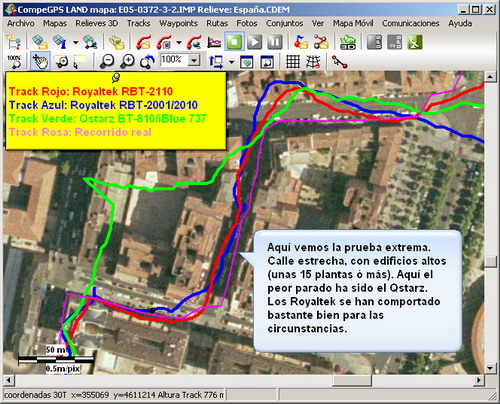The width and height of the screenshot is (500, 404).
Task: Click the open waypoints flag icon
Action: (x=301, y=42)
